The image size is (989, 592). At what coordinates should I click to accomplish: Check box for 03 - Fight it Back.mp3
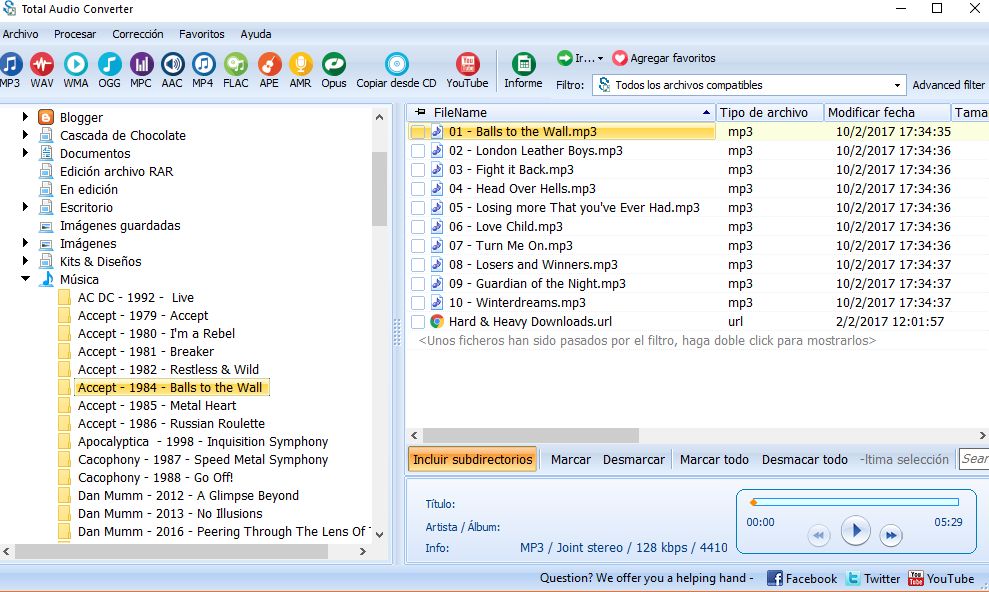point(418,170)
